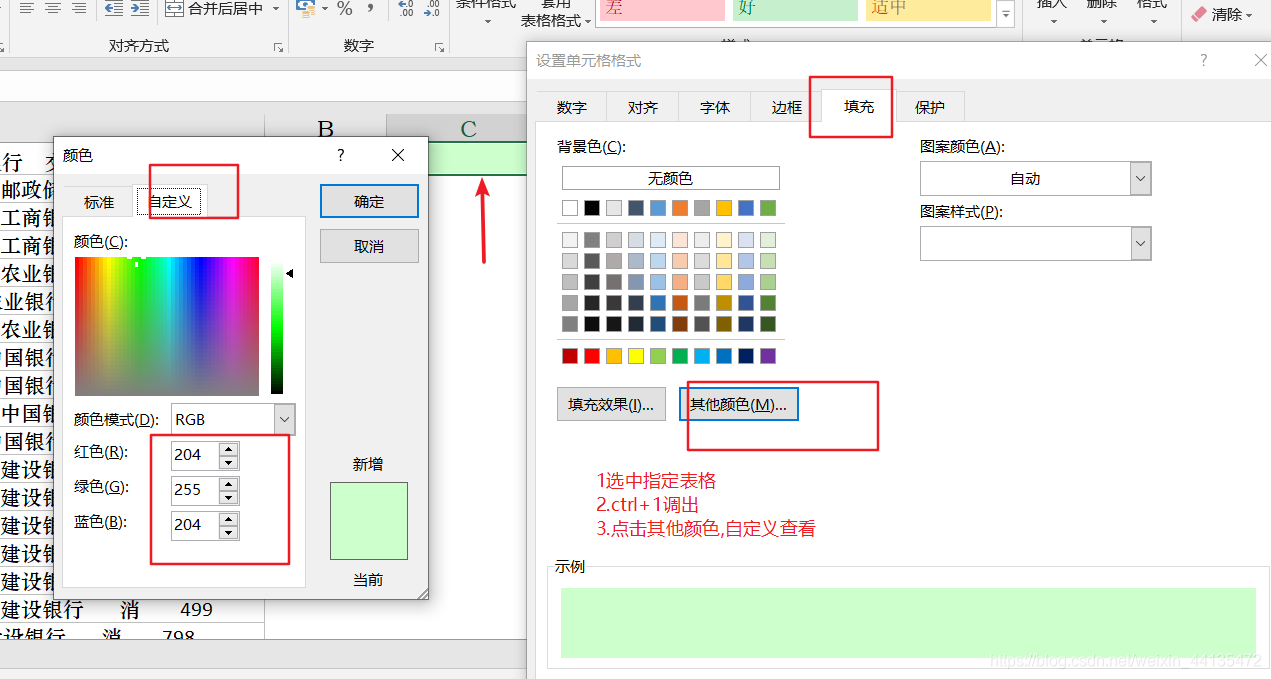This screenshot has height=679, width=1271.
Task: Switch to the 自定义 tab
Action: (x=170, y=201)
